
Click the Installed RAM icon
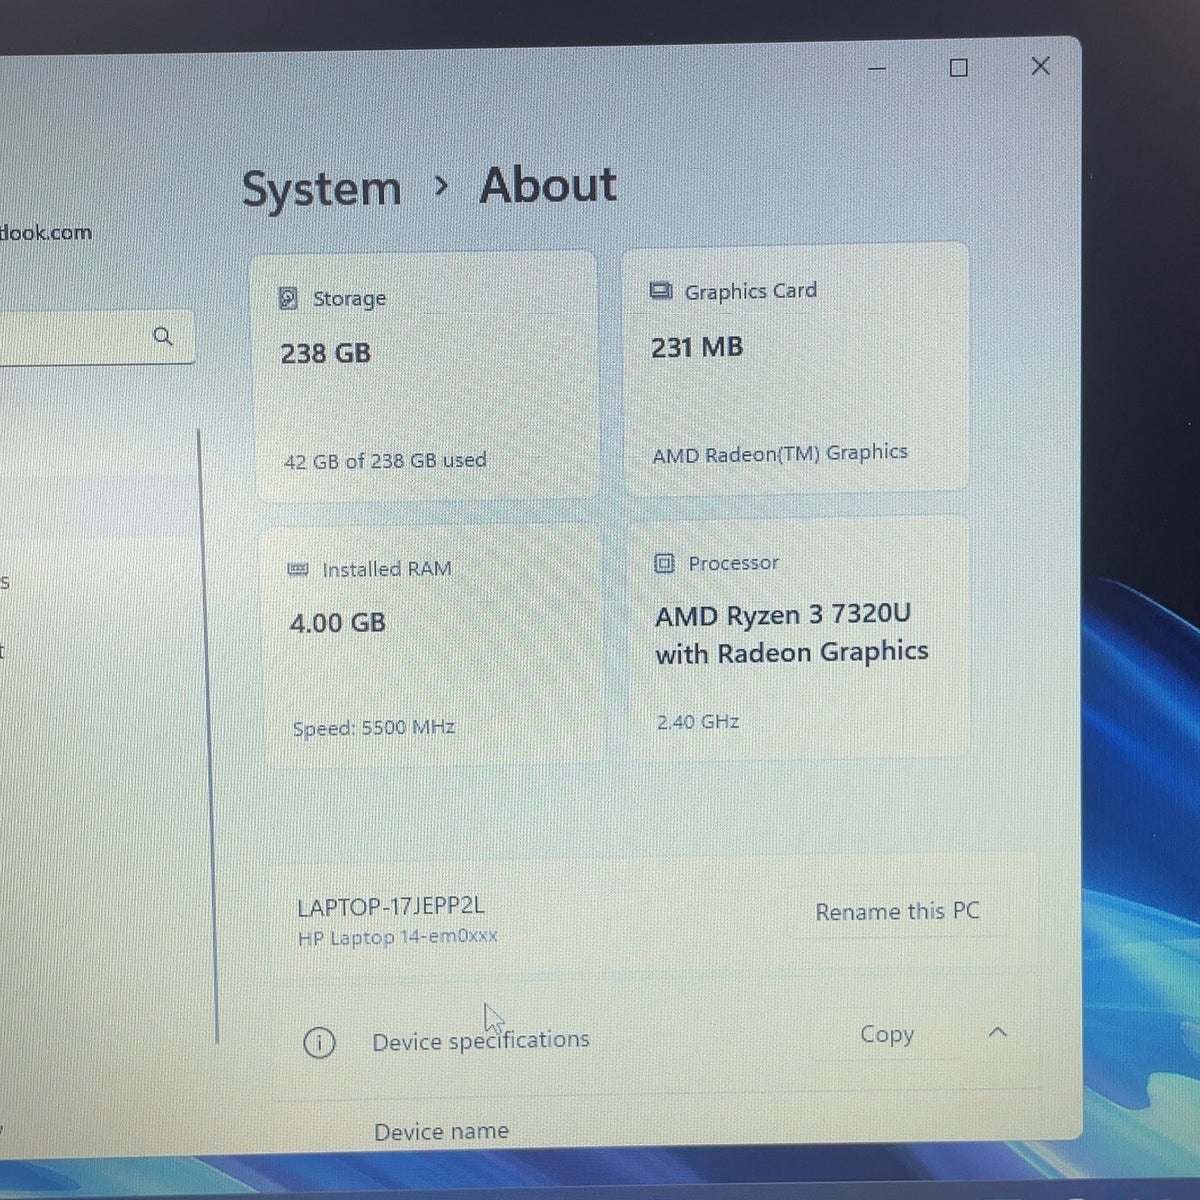tap(298, 569)
